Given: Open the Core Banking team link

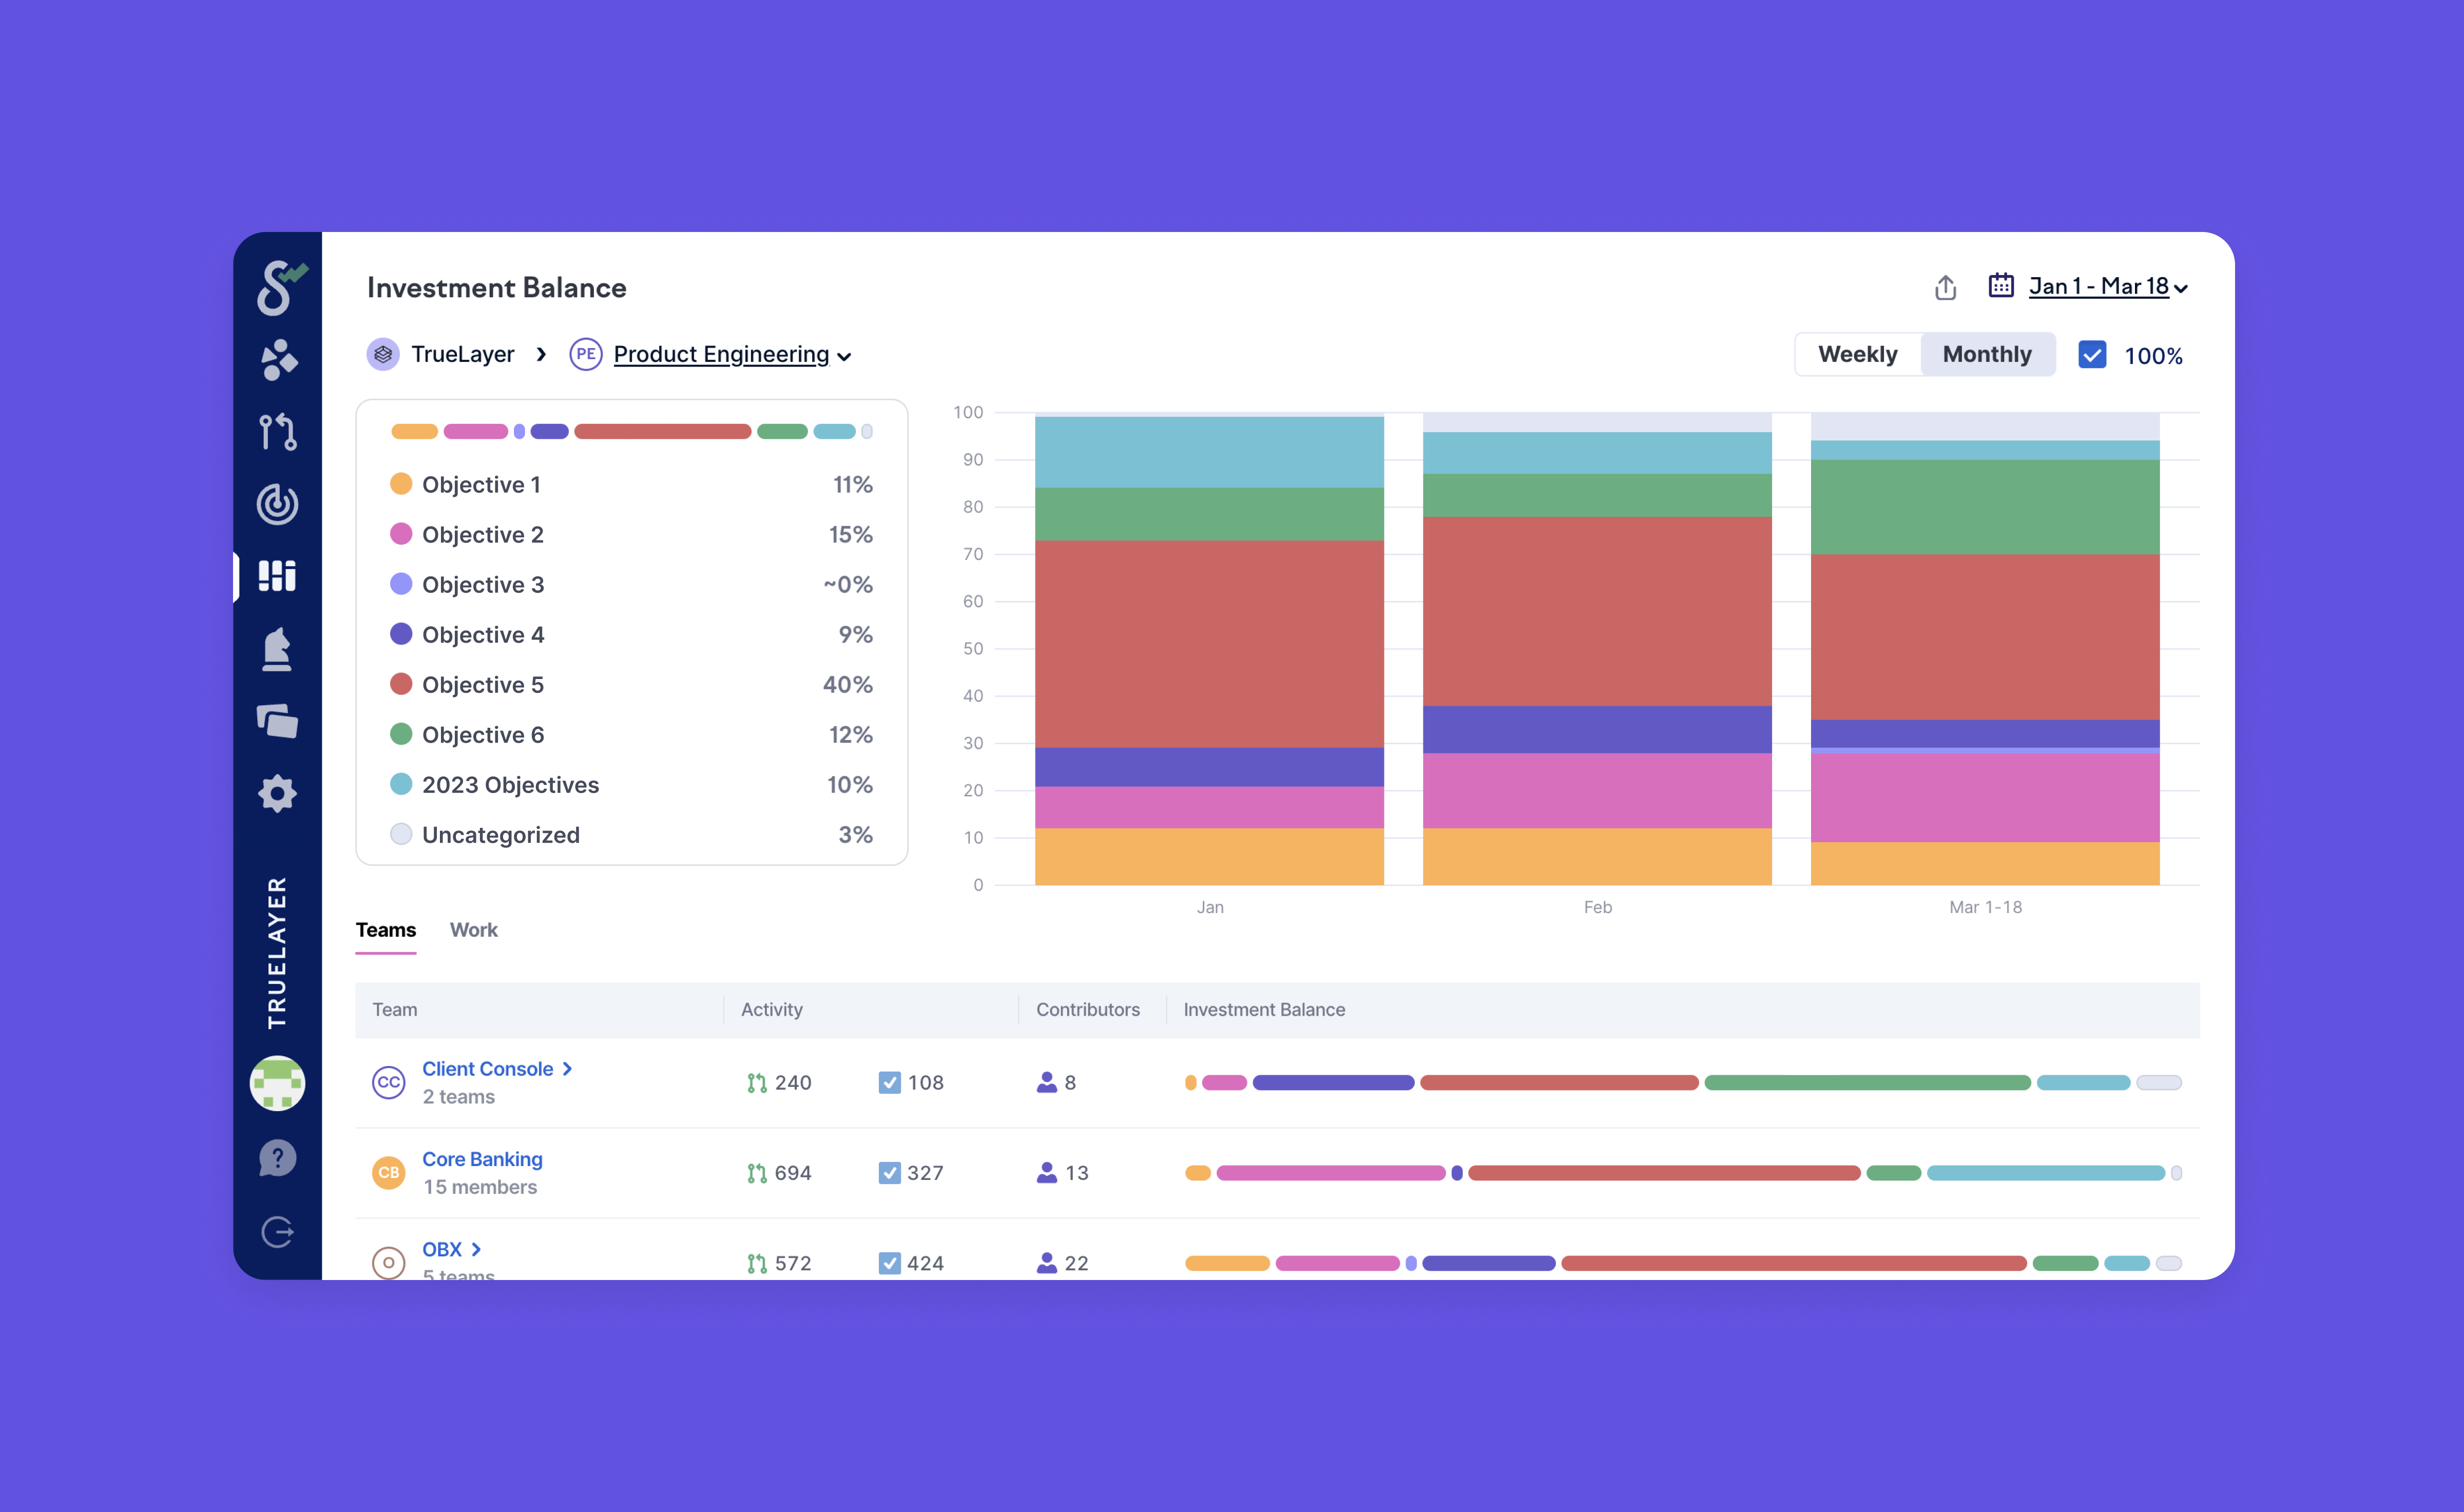Looking at the screenshot, I should click(x=482, y=1159).
